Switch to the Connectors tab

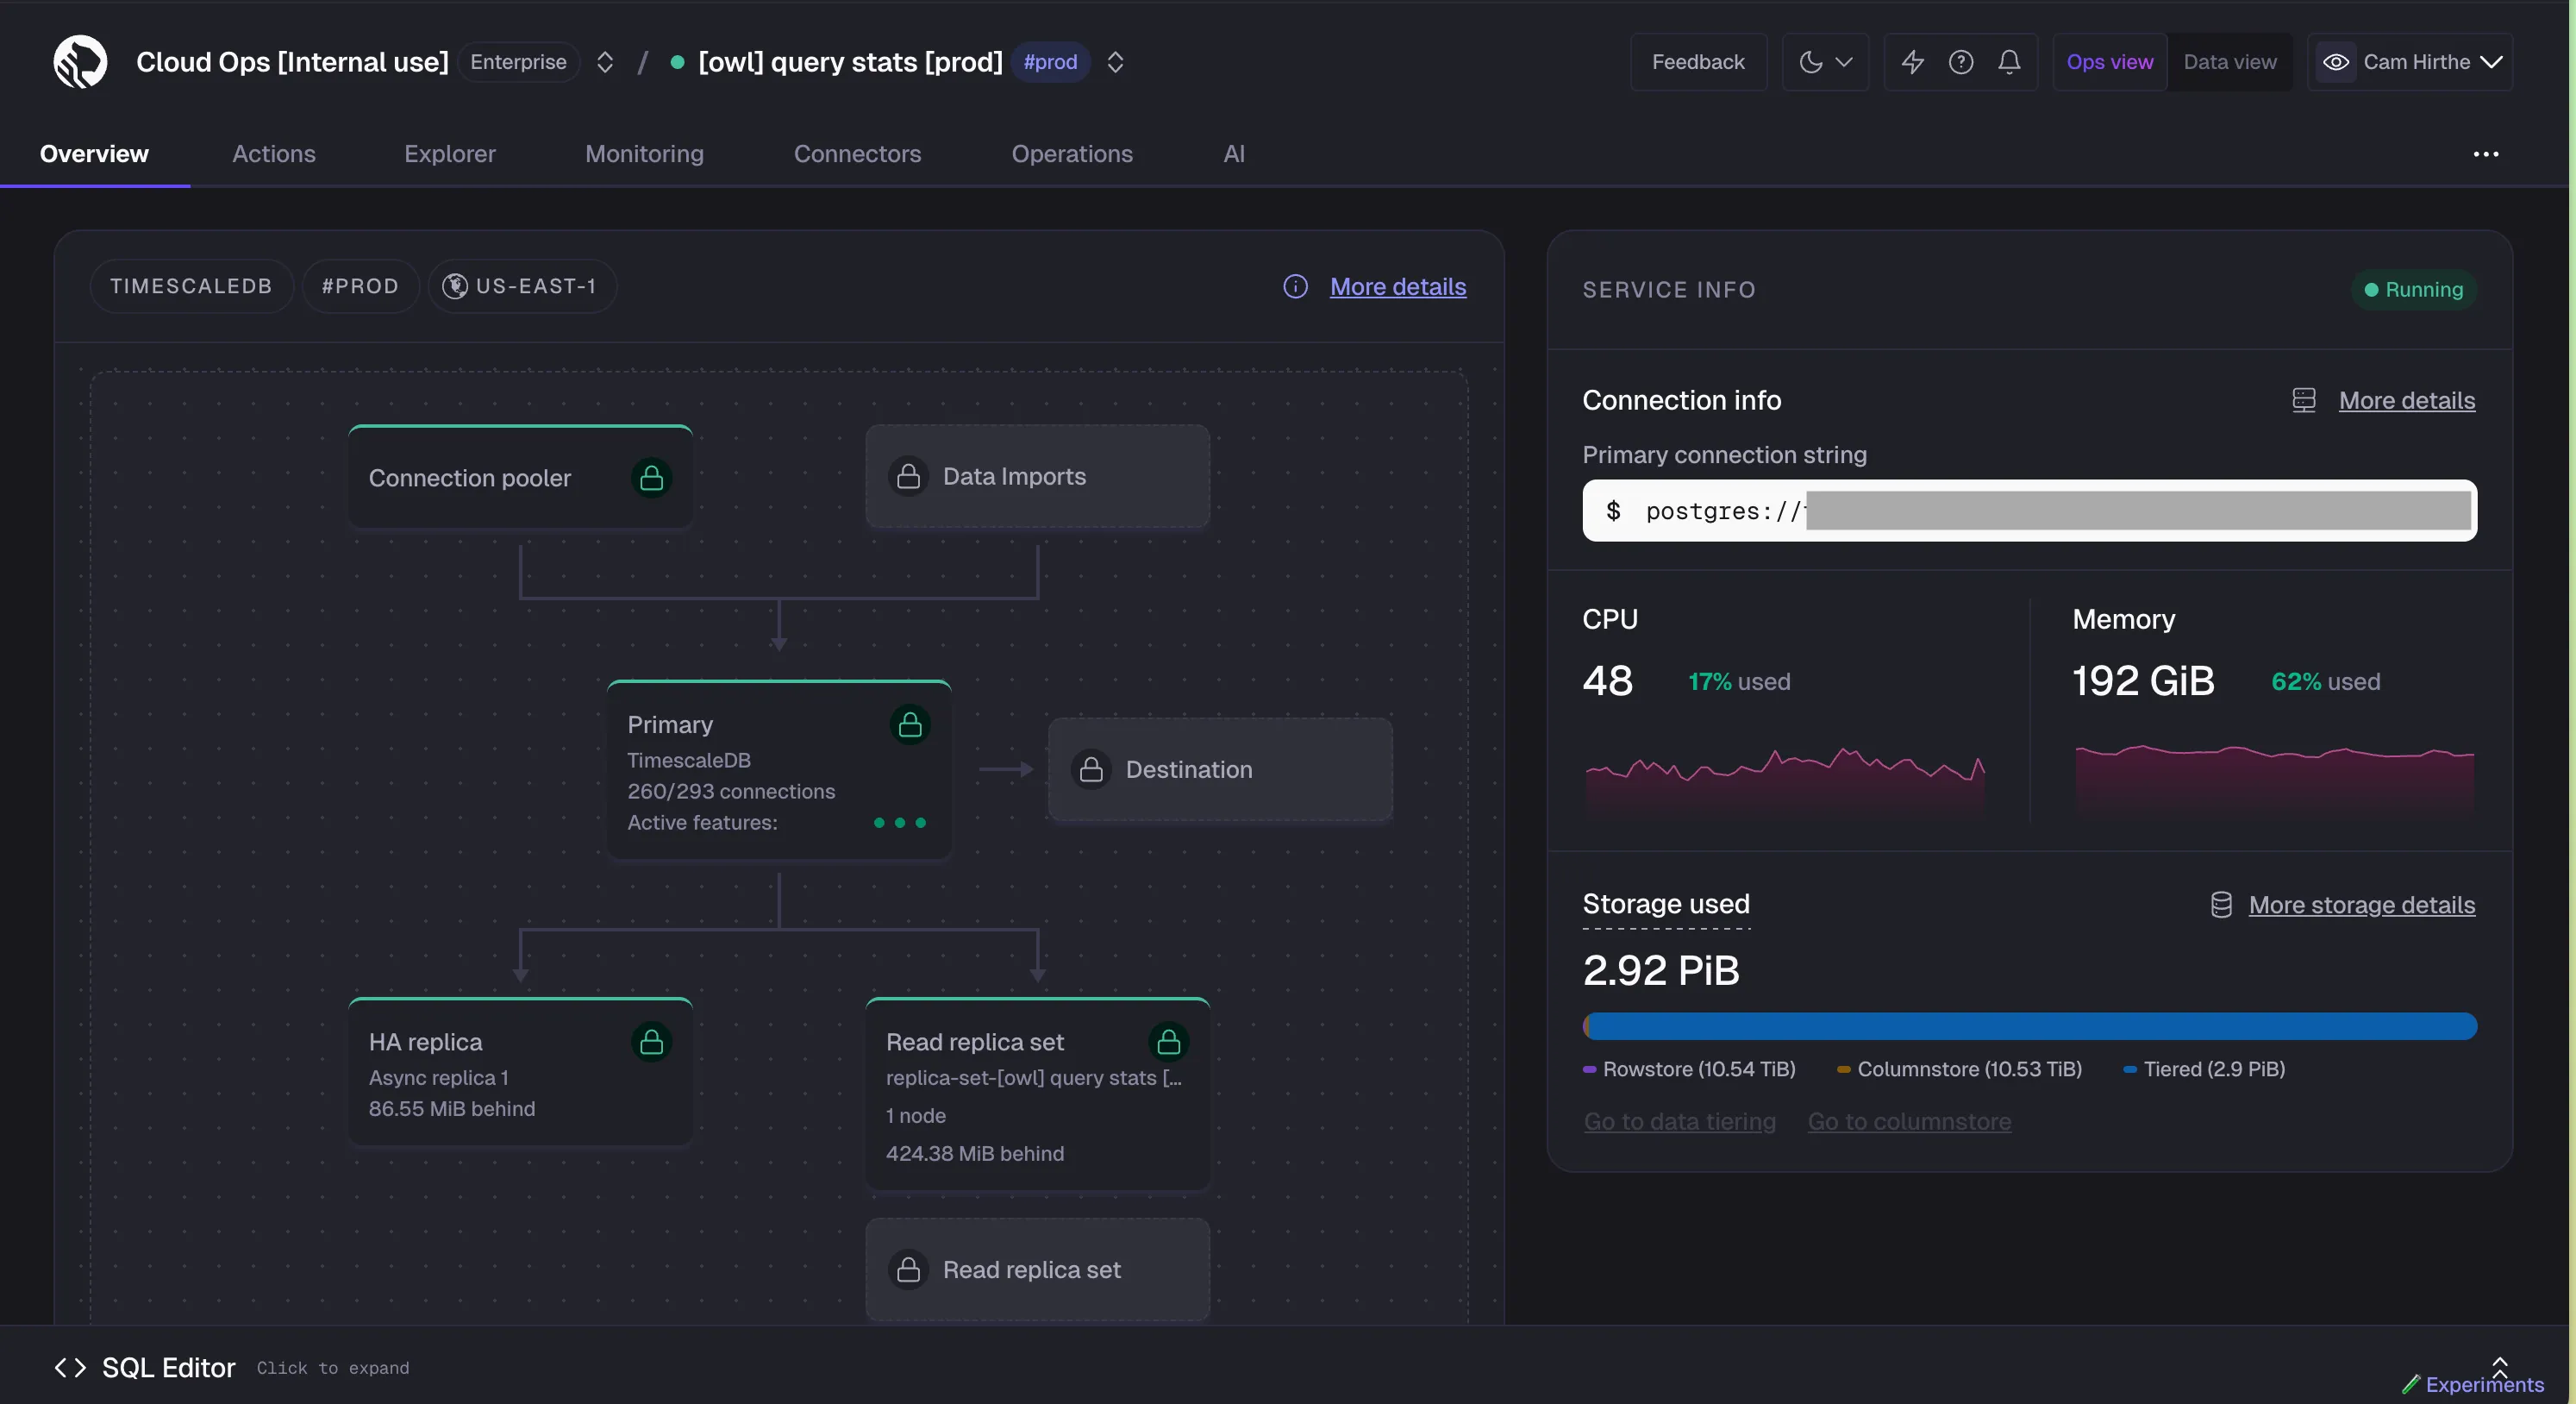(x=857, y=154)
